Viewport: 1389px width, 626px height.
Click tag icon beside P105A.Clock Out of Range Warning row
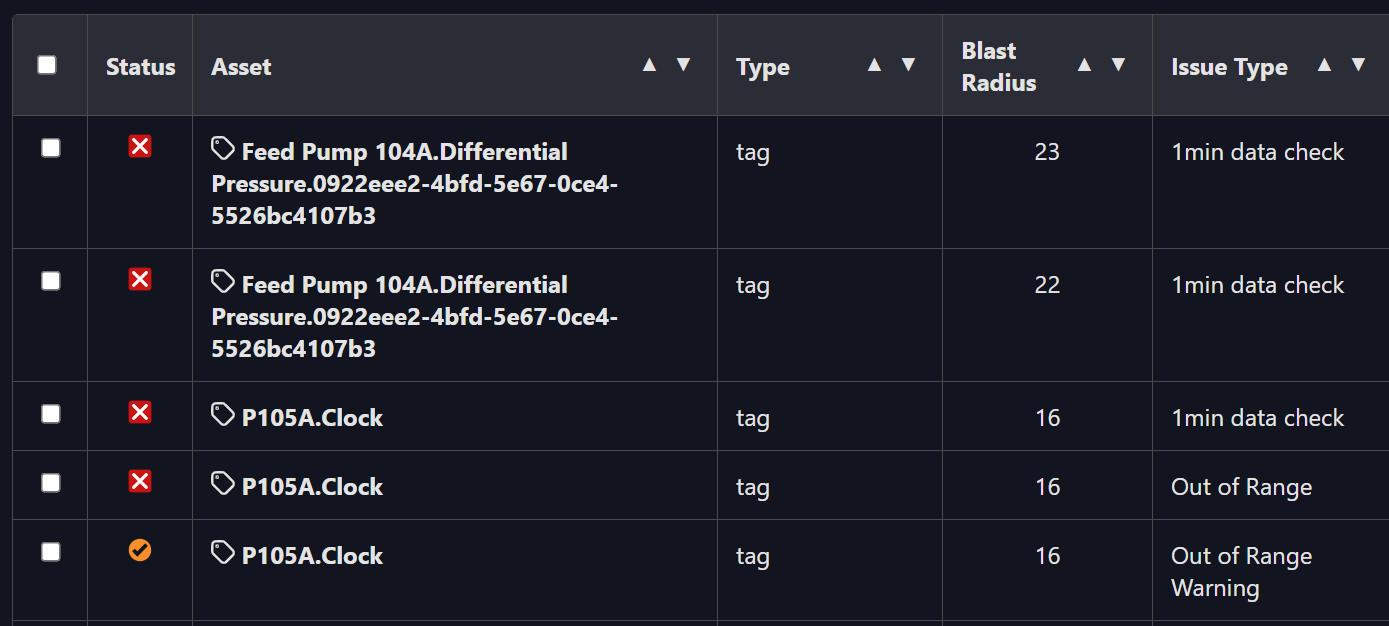click(223, 553)
